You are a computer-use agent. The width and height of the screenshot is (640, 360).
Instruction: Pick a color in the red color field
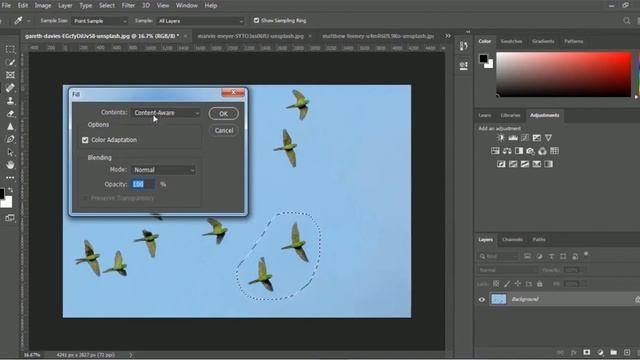564,74
